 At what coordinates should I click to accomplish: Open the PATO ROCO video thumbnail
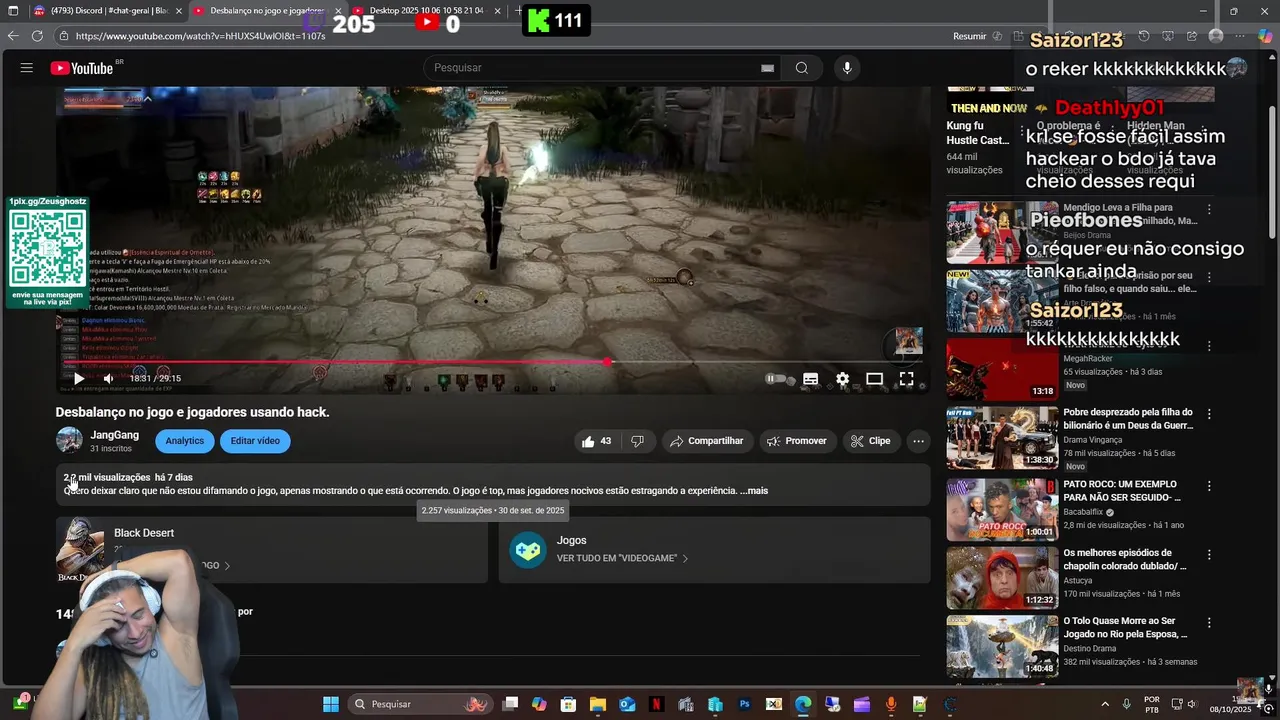1002,509
